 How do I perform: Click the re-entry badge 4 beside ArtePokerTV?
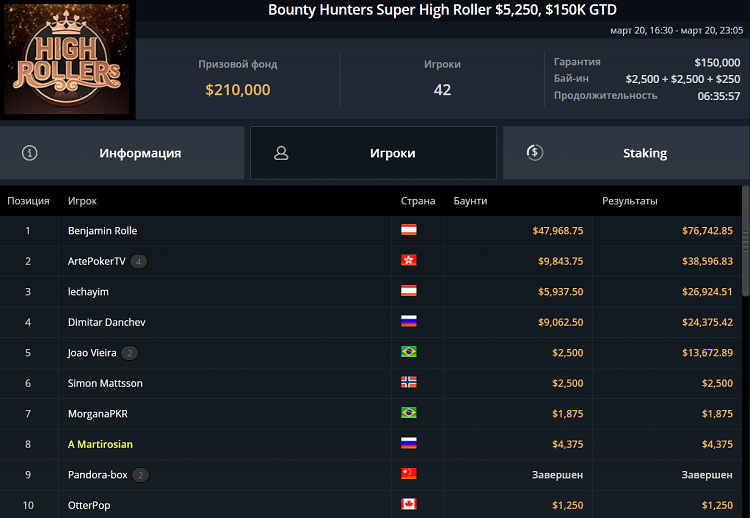(138, 262)
